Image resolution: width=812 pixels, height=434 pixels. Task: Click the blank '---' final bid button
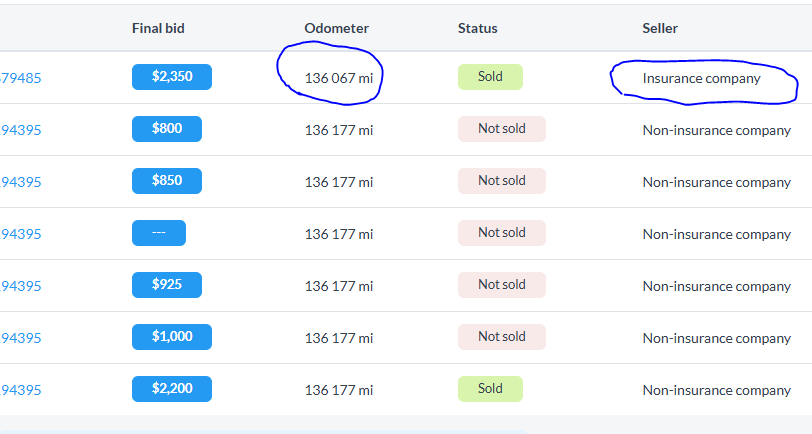click(158, 233)
